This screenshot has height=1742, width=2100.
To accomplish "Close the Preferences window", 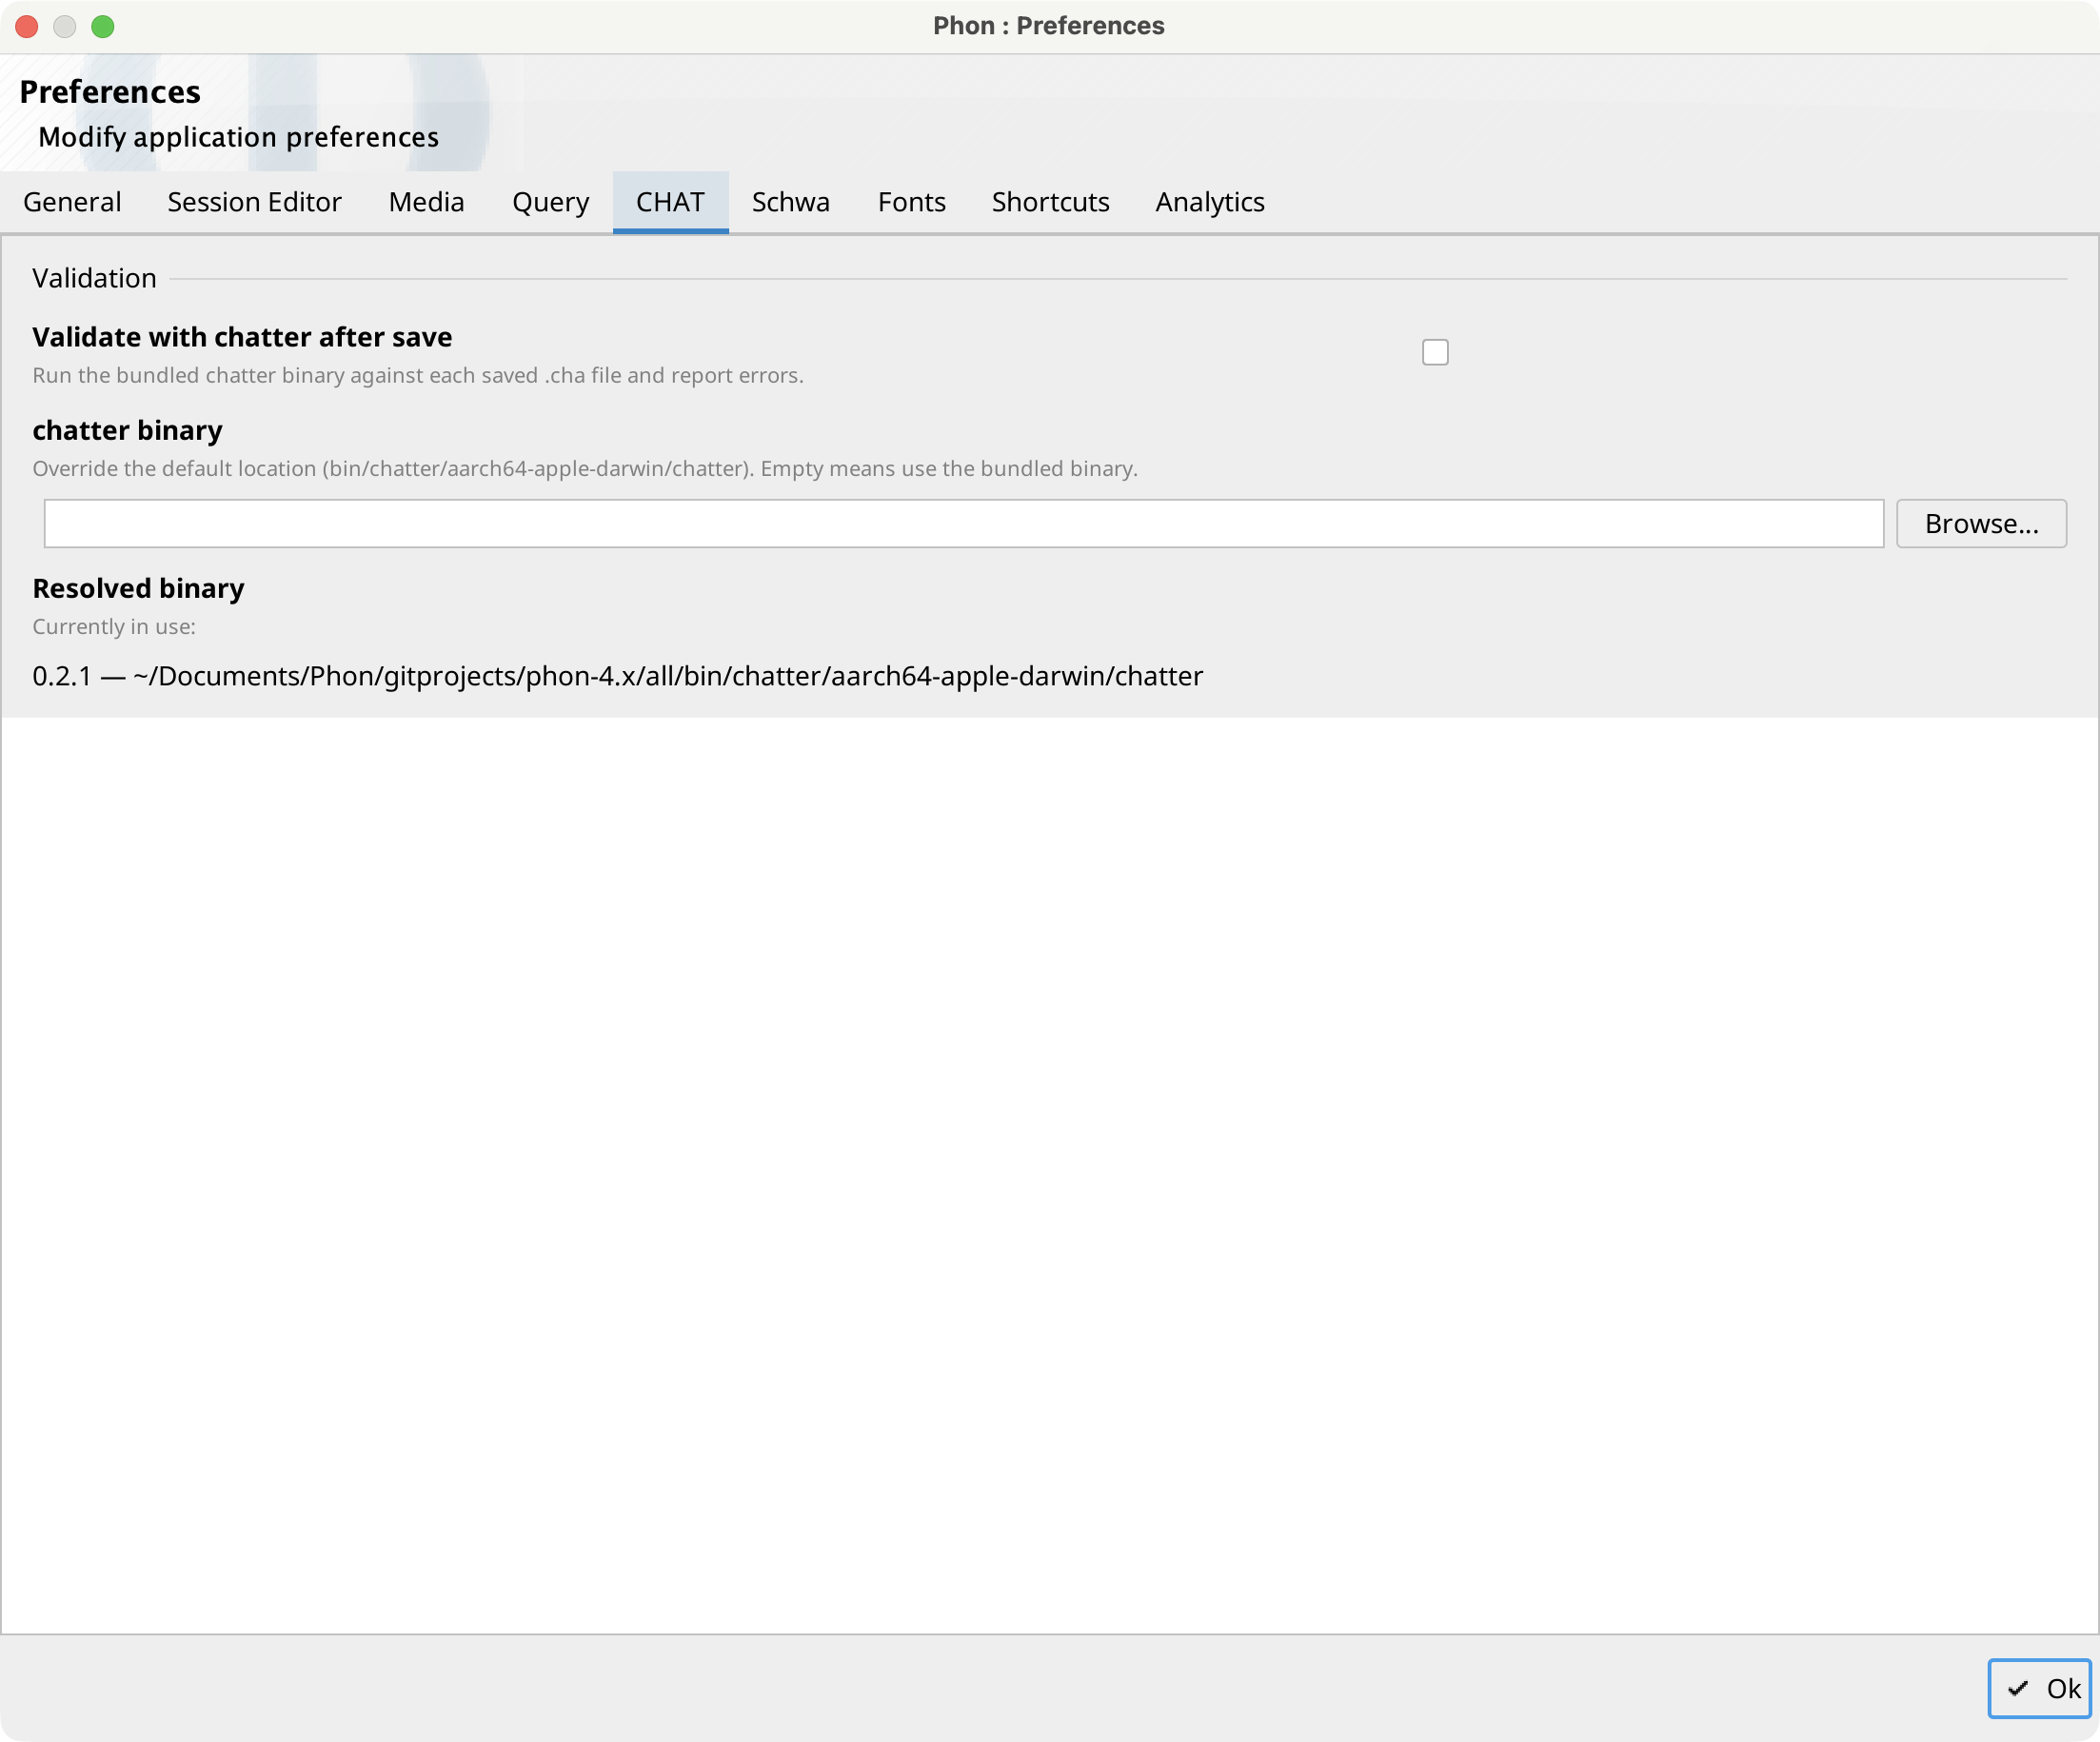I will [x=27, y=26].
